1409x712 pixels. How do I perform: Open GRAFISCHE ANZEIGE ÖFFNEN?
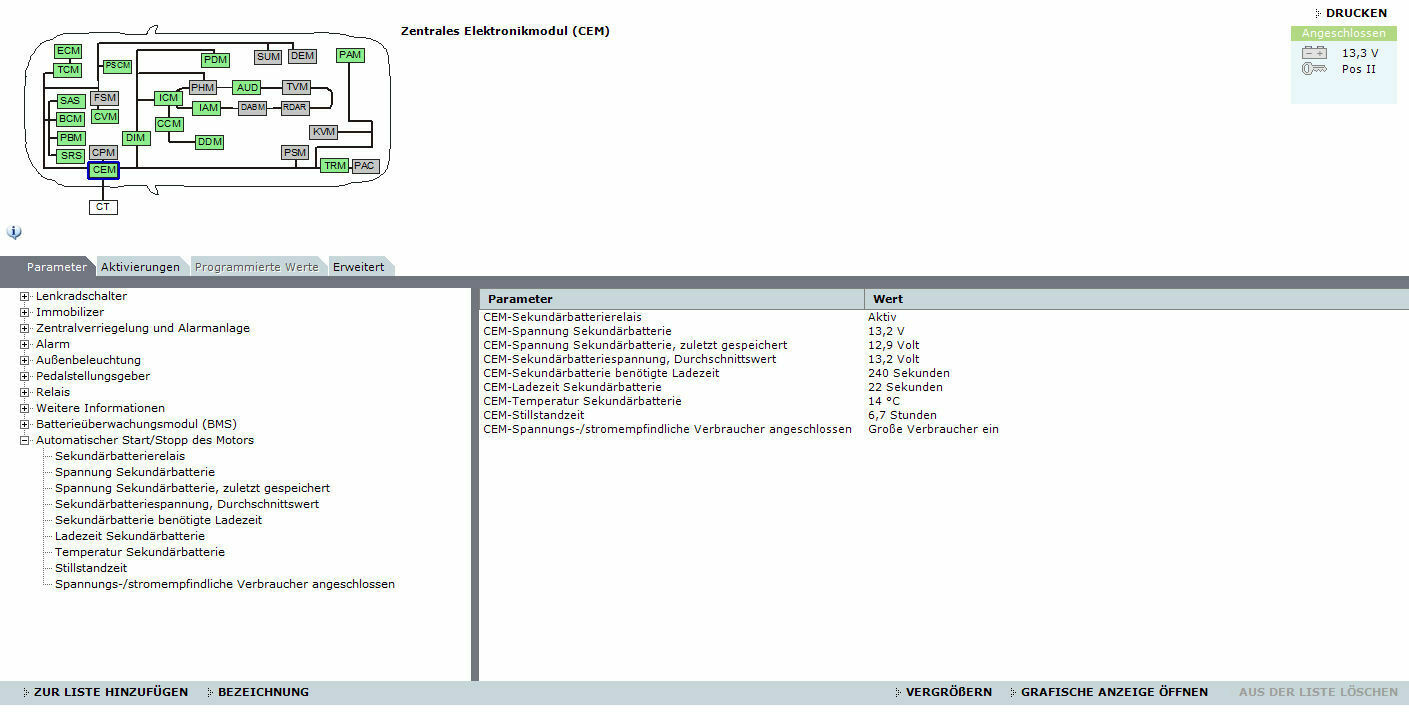1113,692
